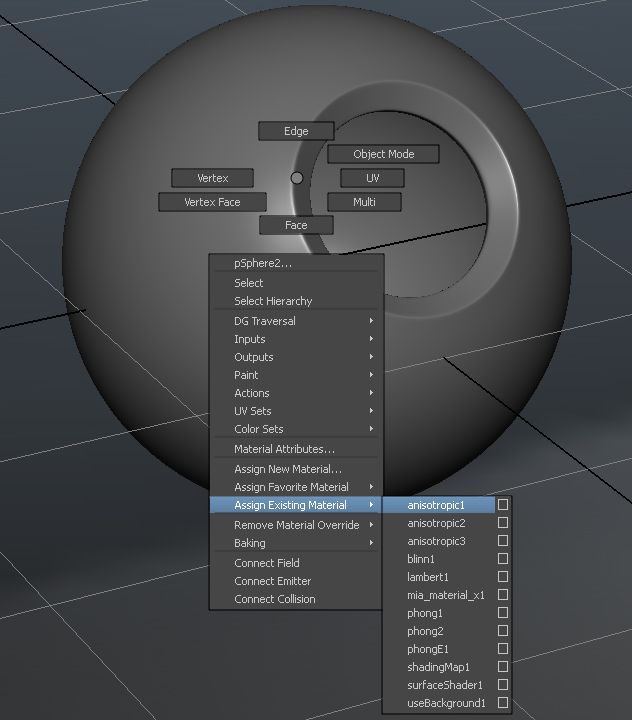Screen dimensions: 632x720
Task: Assign the surfaceShader1 material
Action: point(439,685)
